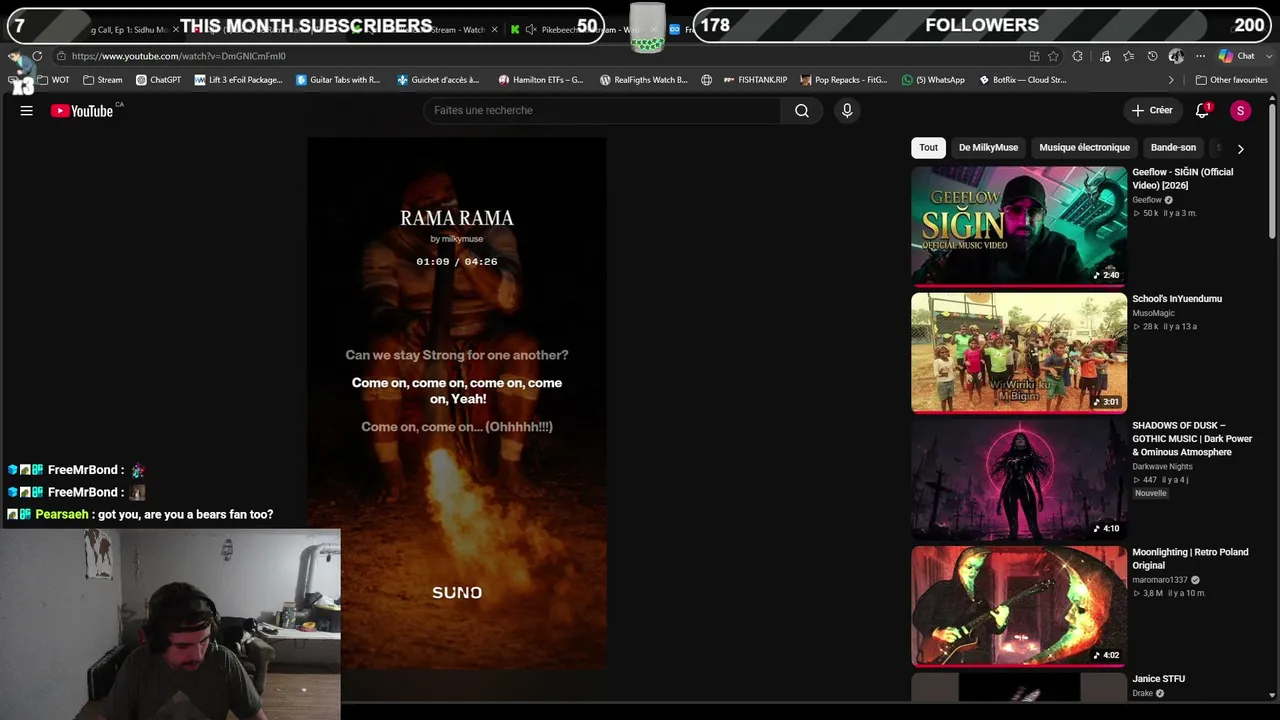1280x720 pixels.
Task: Click the 01:09 / 04:26 timestamp text
Action: 457,262
